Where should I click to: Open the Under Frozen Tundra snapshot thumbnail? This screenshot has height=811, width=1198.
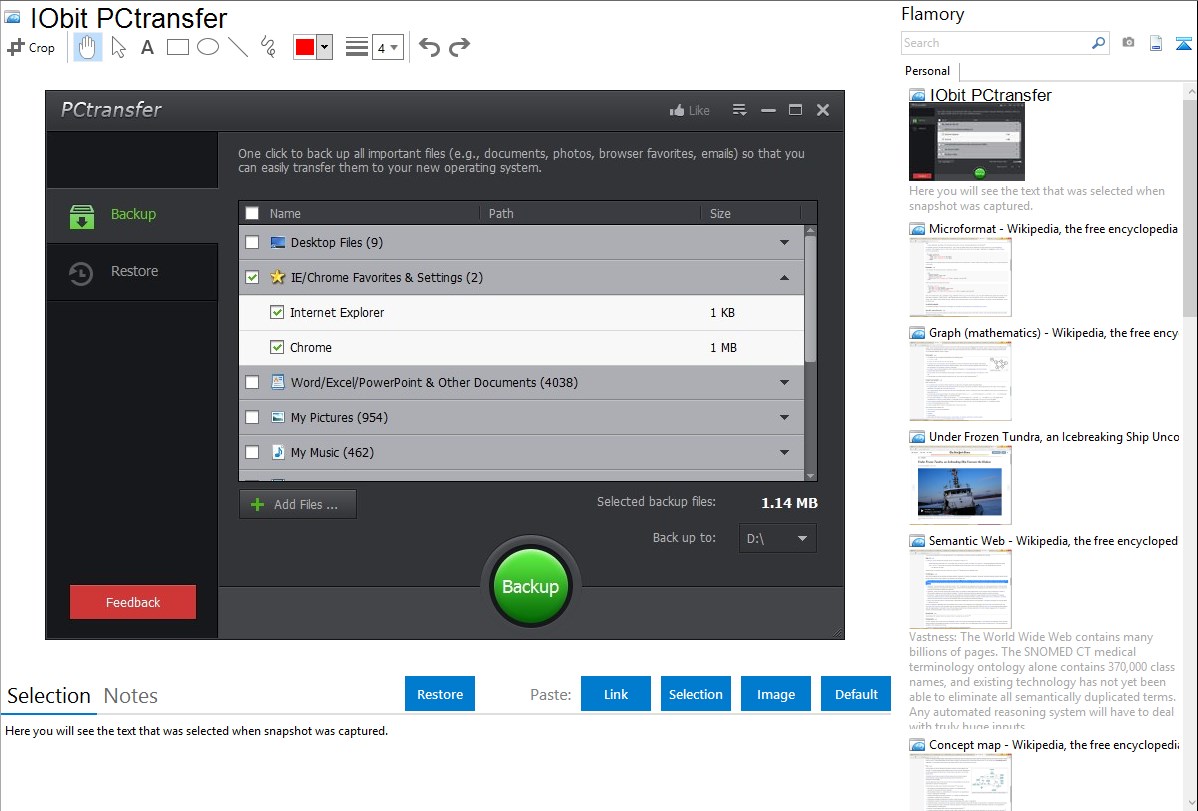(960, 485)
